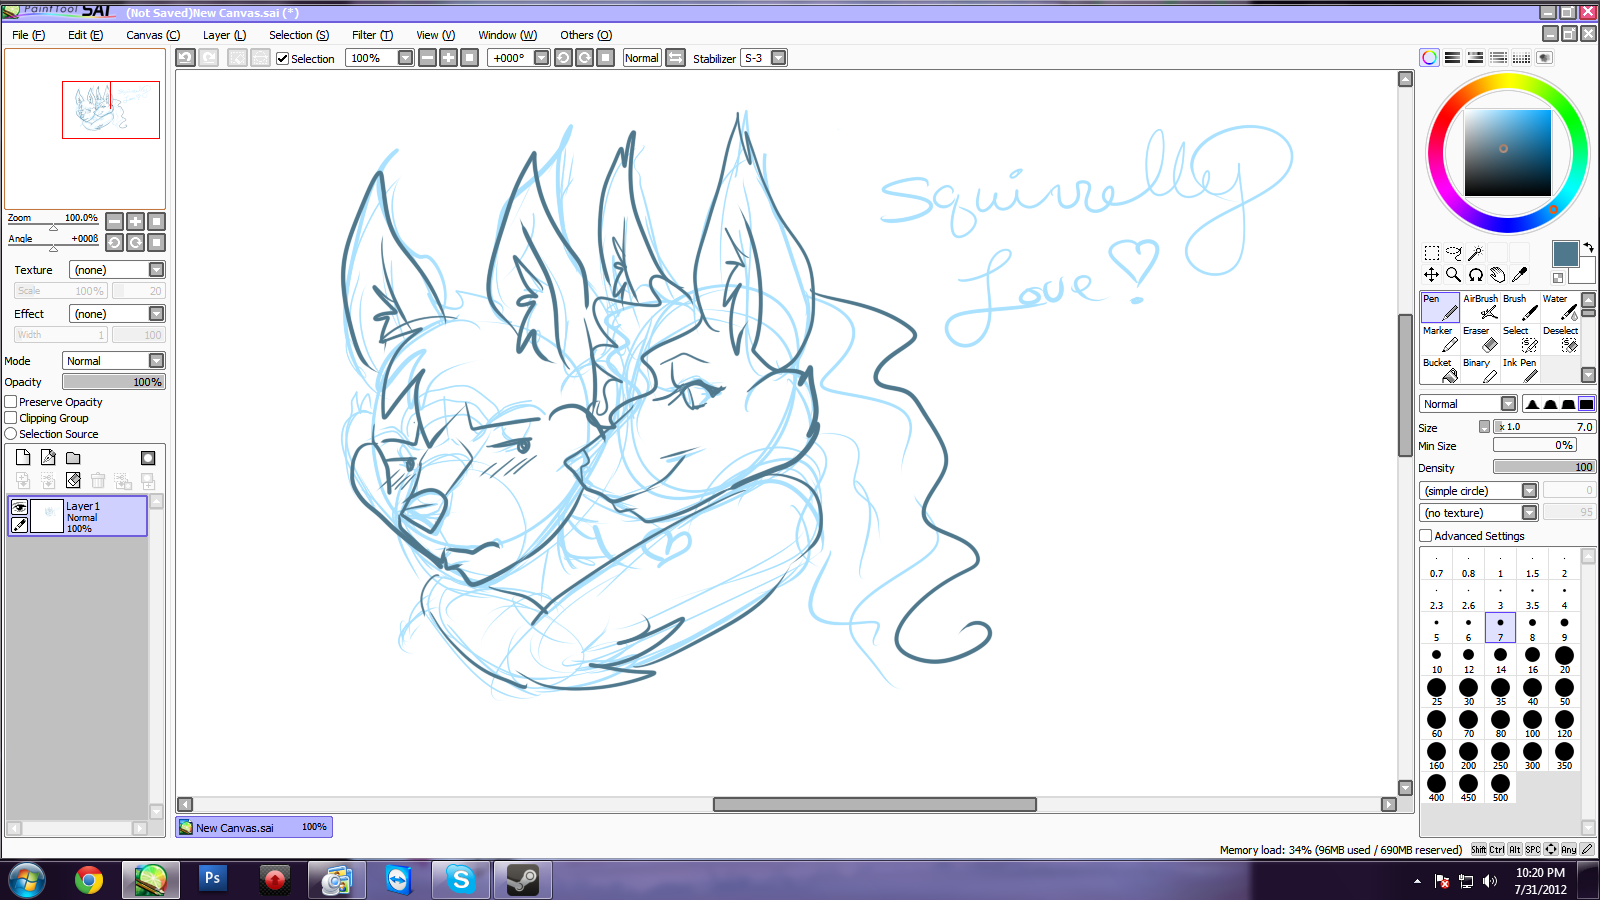Viewport: 1600px width, 900px height.
Task: Open the Layer menu
Action: coord(224,35)
